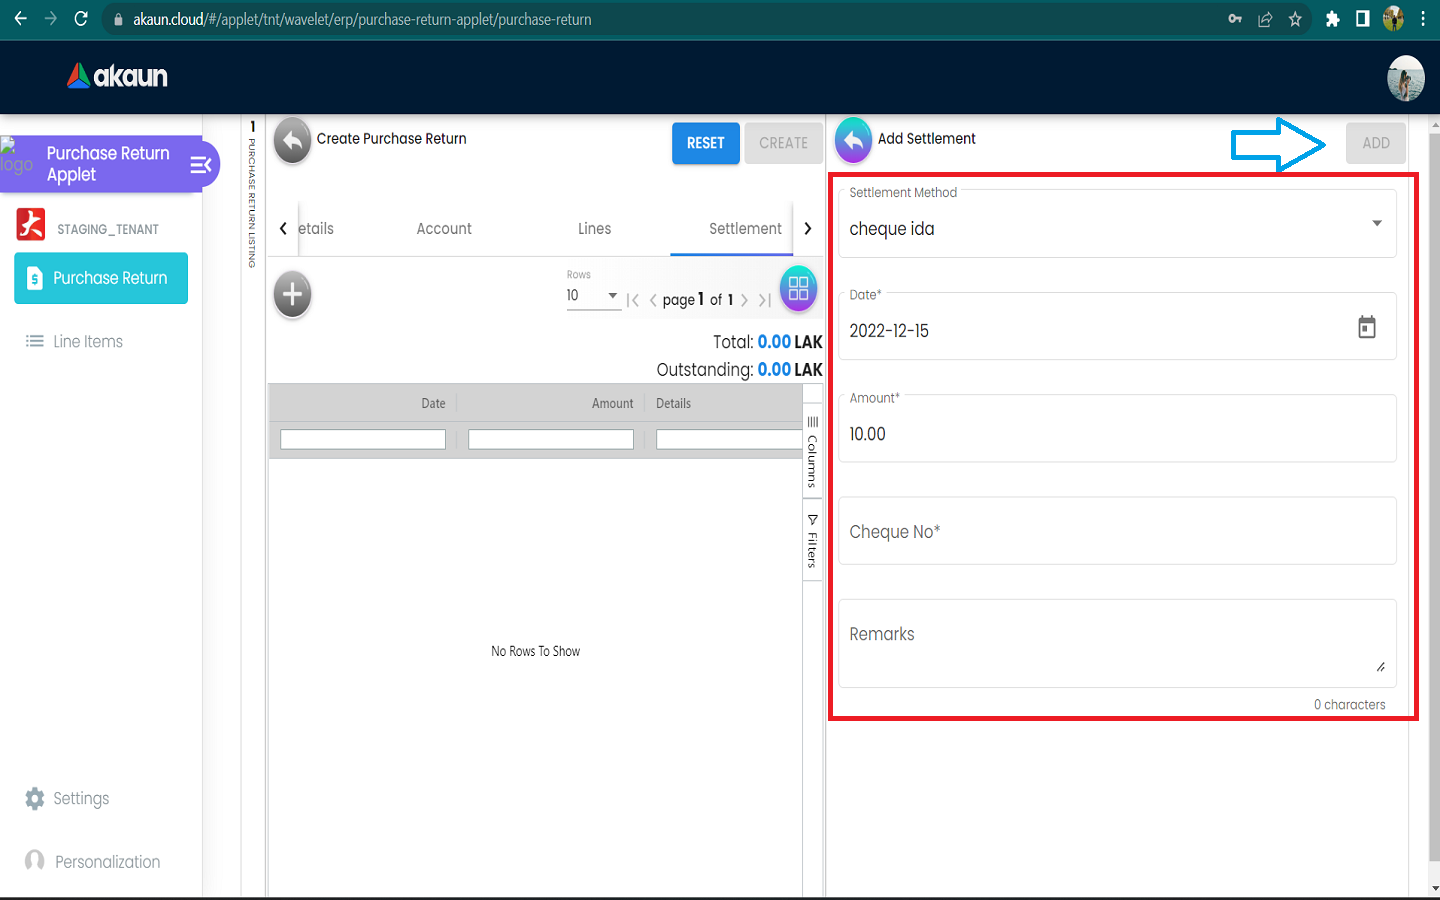Focus the Remarks text area
The image size is (1440, 900).
1117,643
